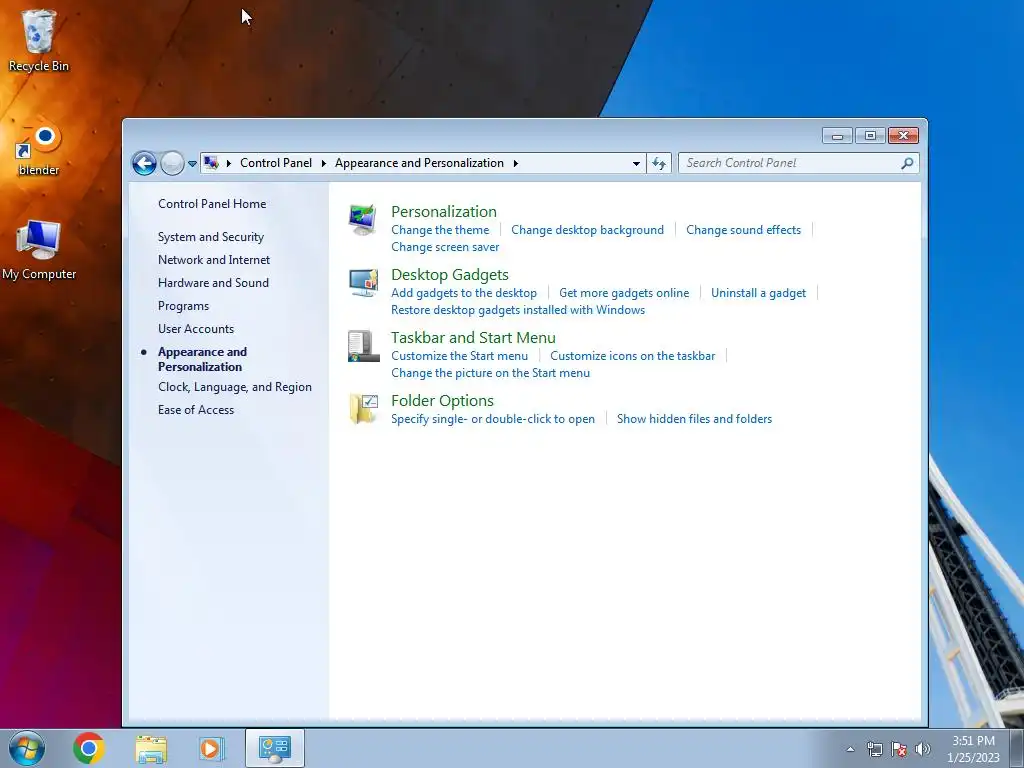
Task: Open Hardware and Sound category
Action: tap(213, 283)
